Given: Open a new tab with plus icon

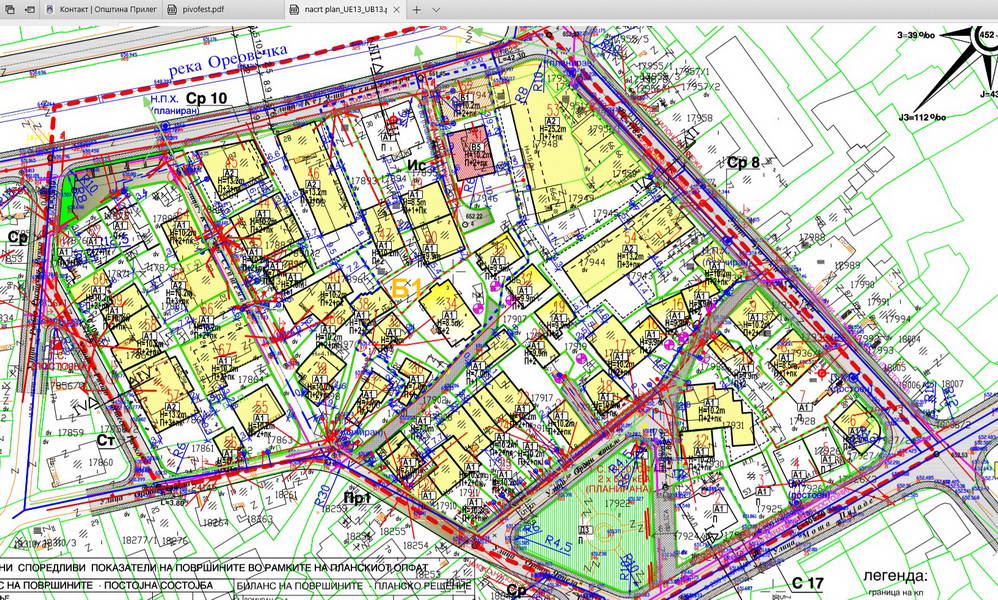Looking at the screenshot, I should (416, 9).
